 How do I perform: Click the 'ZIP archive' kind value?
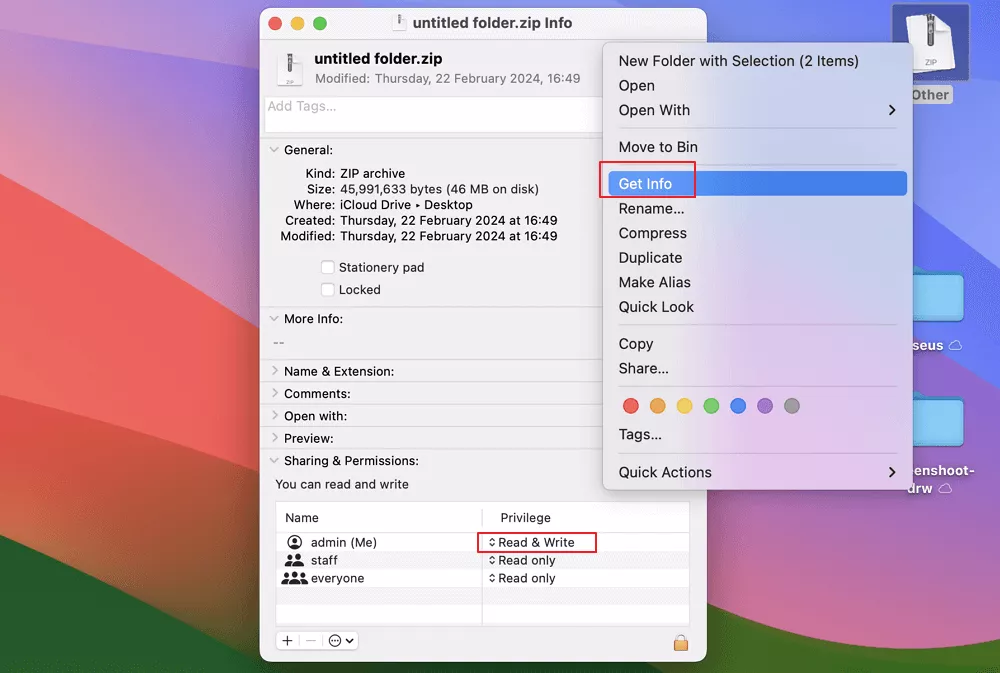(x=372, y=174)
